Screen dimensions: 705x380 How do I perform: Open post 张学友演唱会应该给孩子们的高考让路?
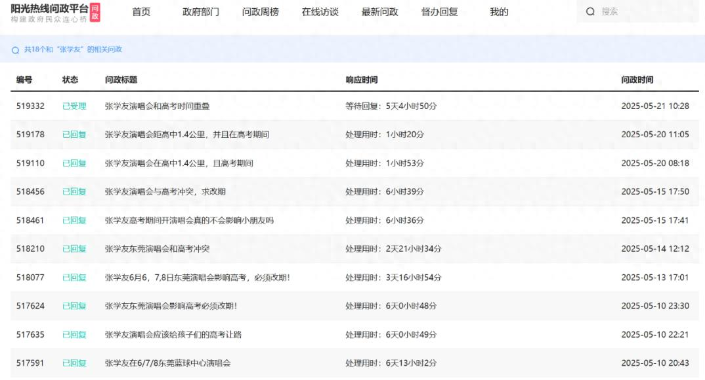pos(173,335)
